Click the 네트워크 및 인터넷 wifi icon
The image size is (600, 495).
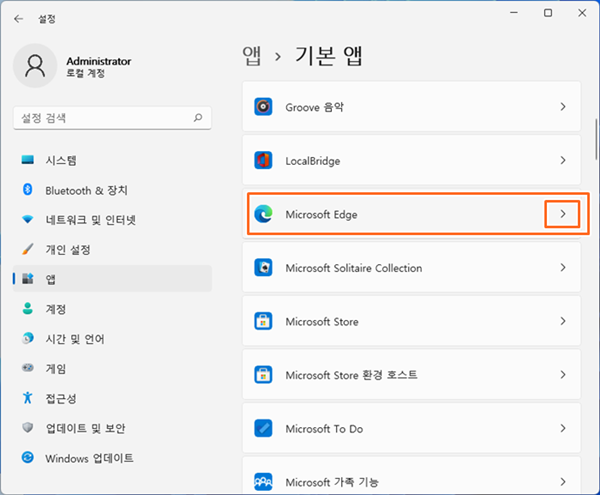pos(28,219)
